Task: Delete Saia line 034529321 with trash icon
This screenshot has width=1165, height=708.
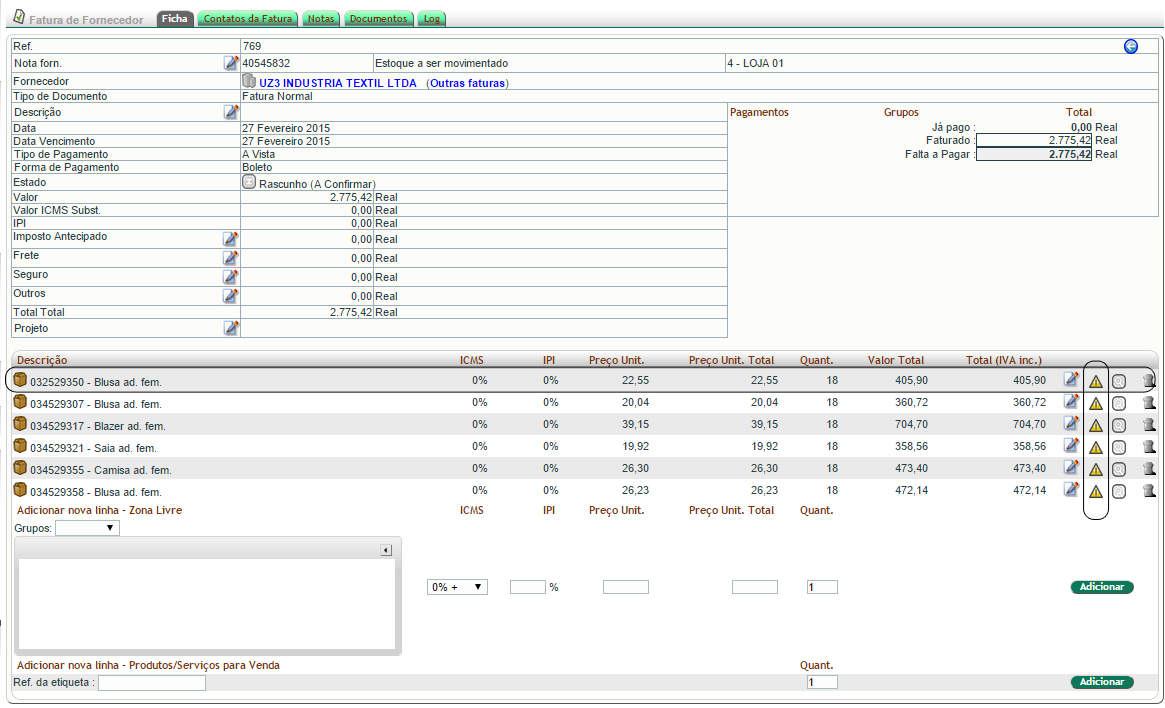Action: [x=1149, y=446]
